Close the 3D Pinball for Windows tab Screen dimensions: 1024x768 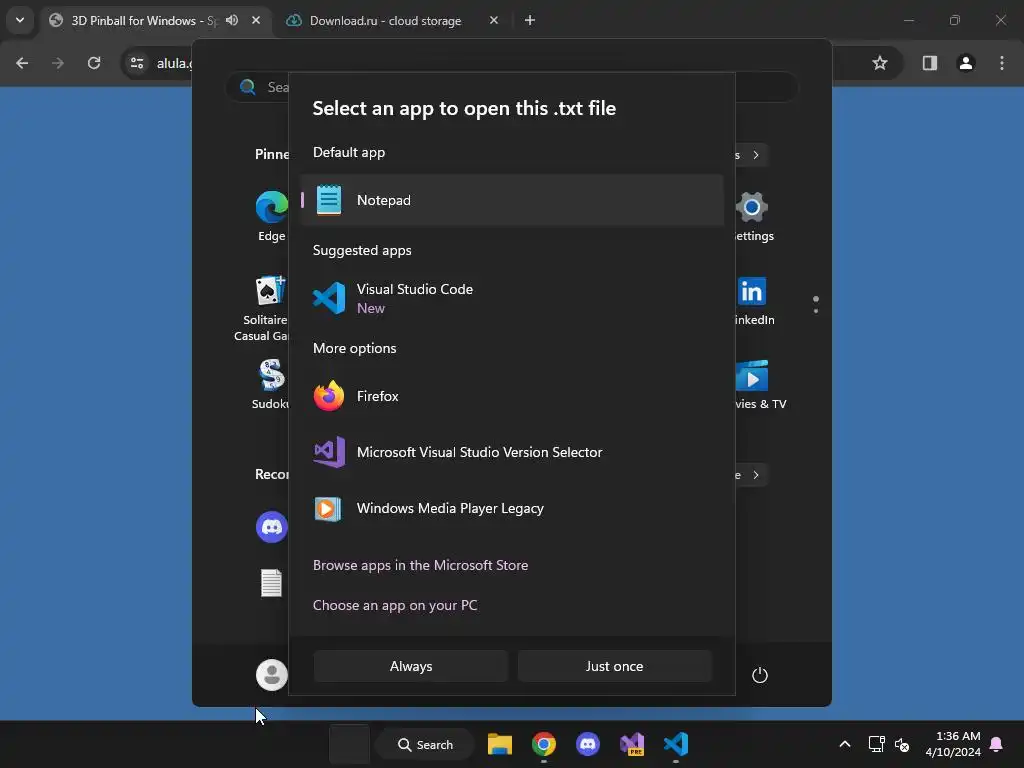tap(256, 20)
